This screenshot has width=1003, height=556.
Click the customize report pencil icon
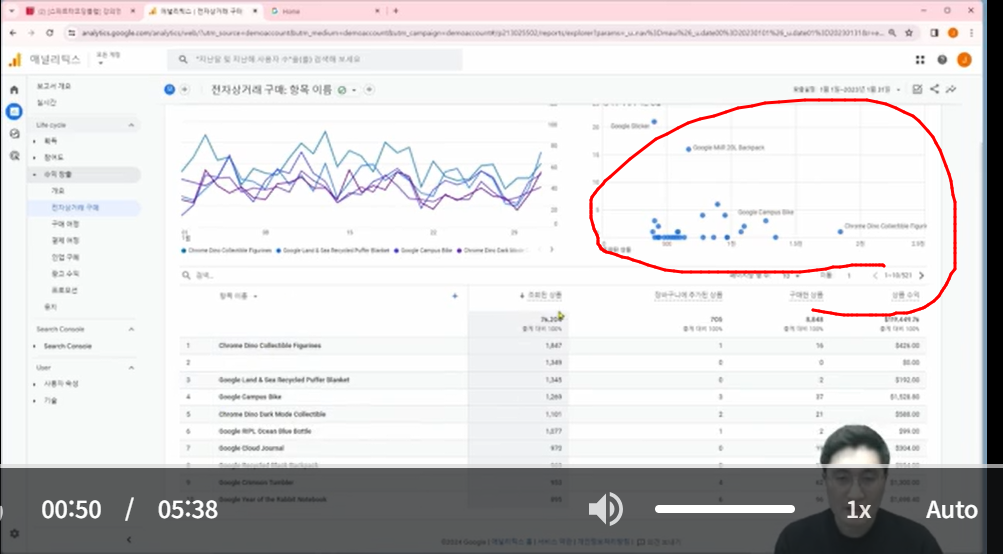pyautogui.click(x=917, y=90)
